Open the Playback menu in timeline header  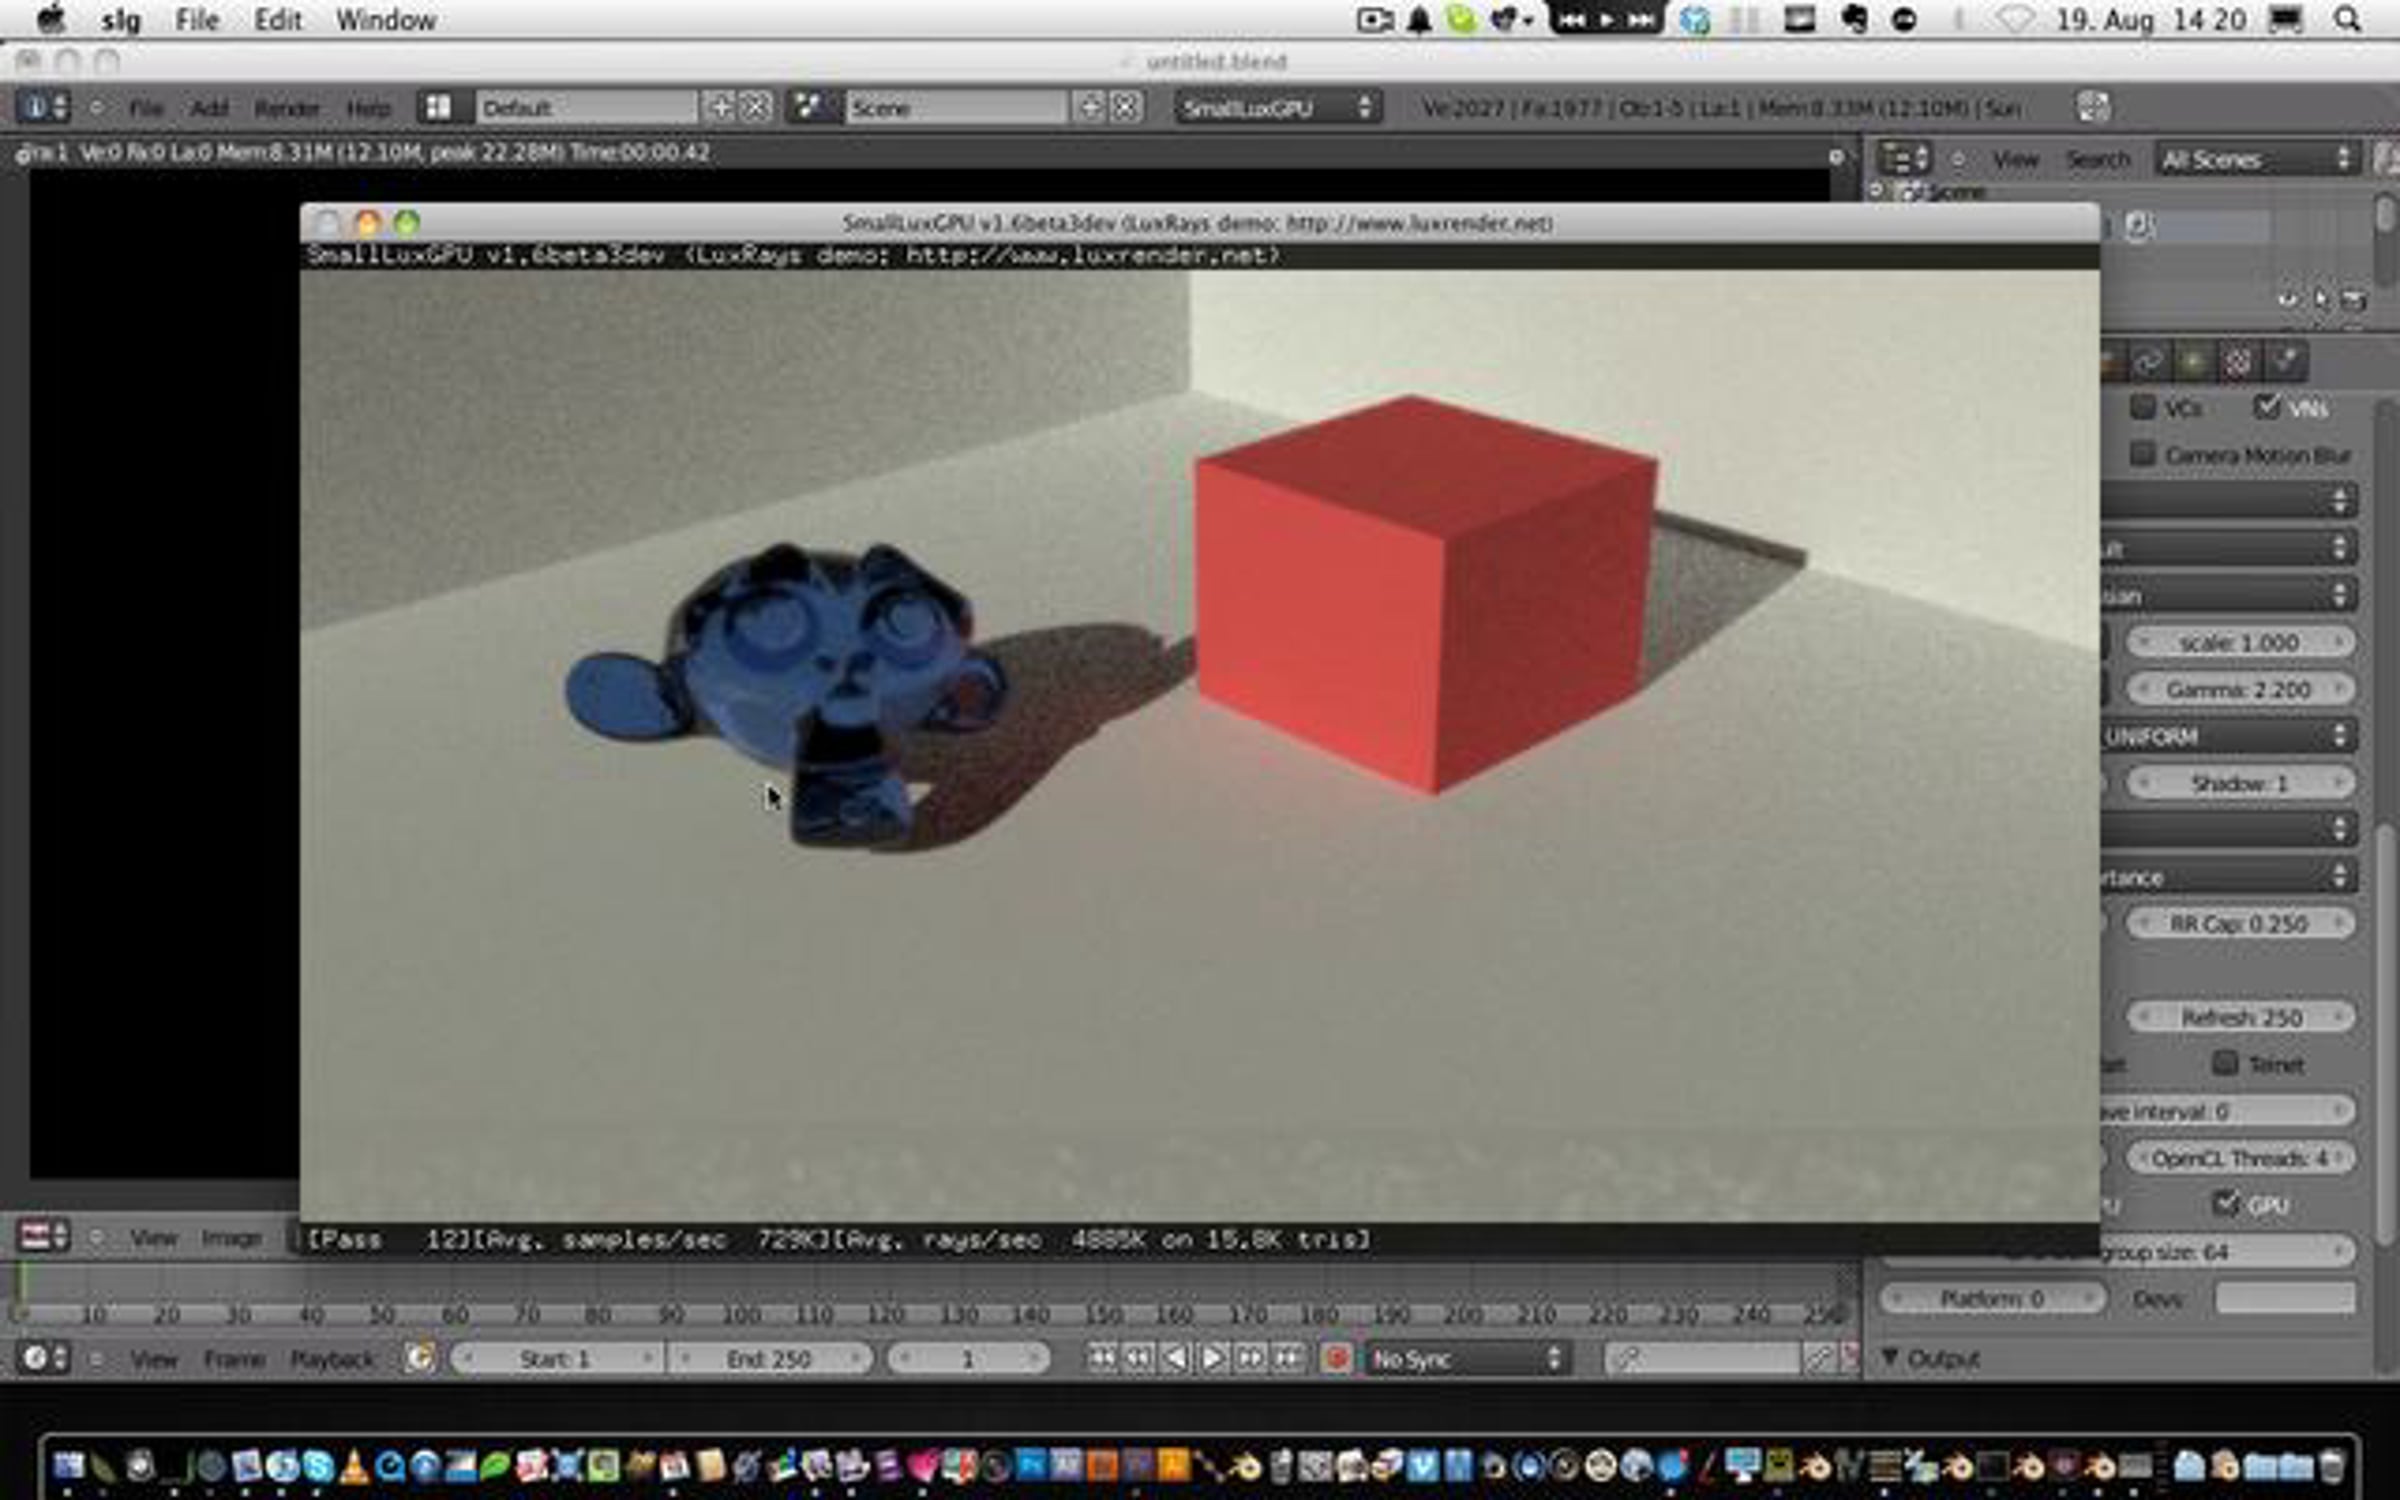point(331,1358)
